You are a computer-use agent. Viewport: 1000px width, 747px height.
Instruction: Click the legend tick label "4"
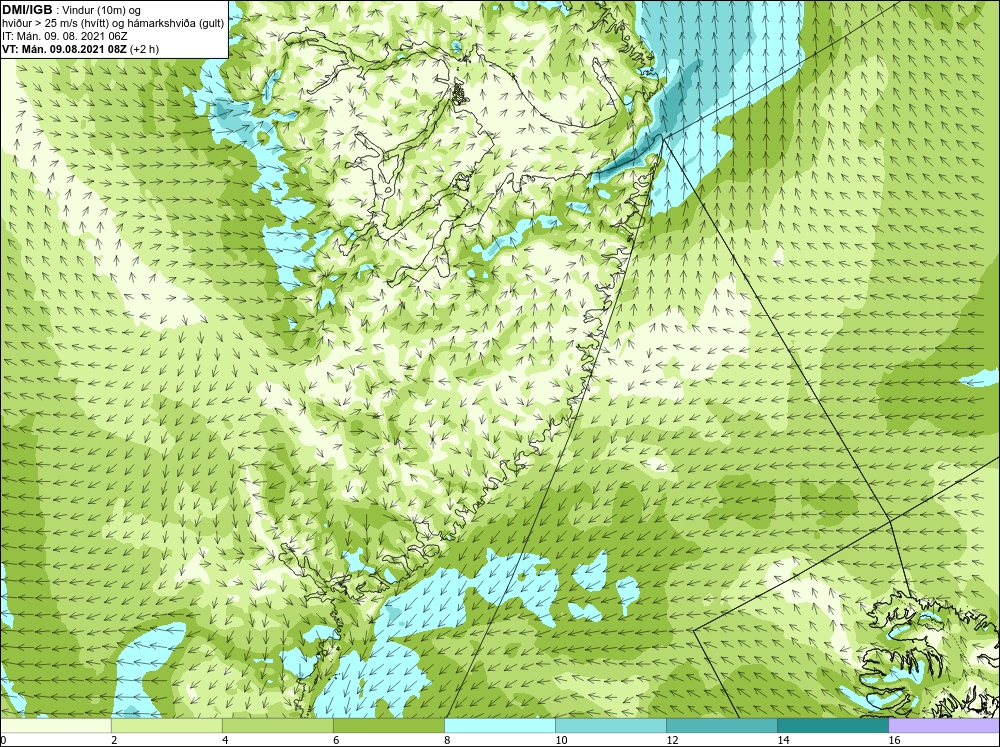click(225, 740)
